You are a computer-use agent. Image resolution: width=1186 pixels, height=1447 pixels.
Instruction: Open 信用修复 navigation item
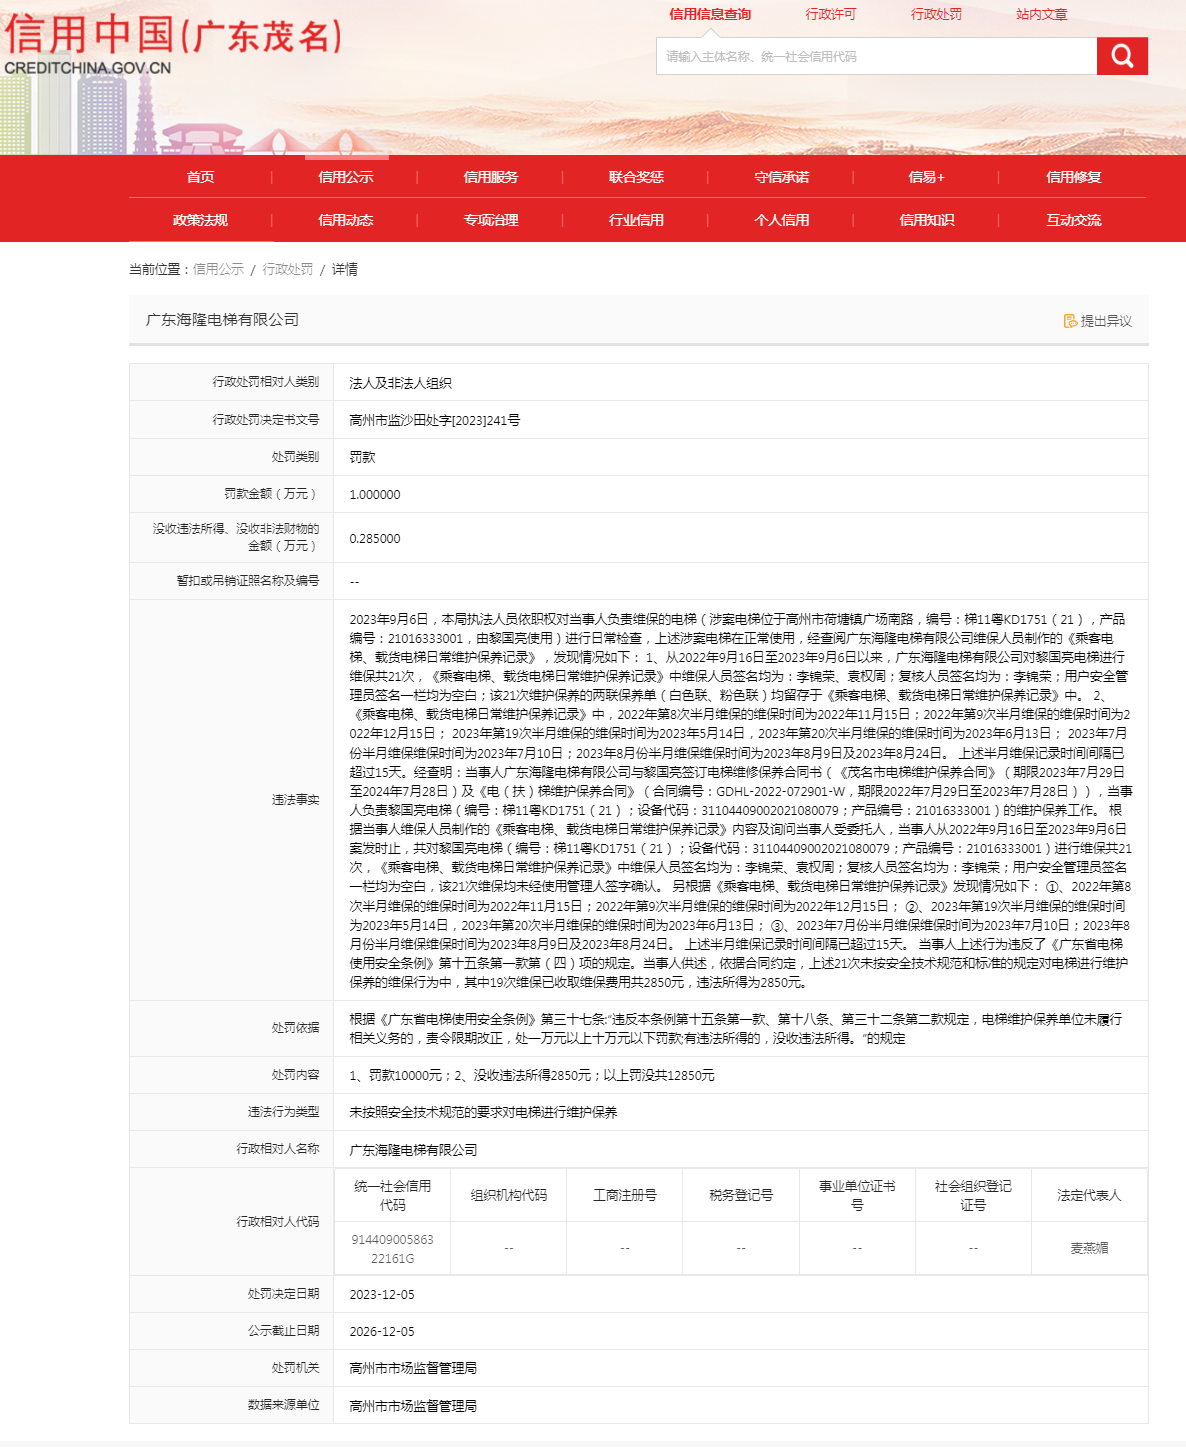point(1074,177)
